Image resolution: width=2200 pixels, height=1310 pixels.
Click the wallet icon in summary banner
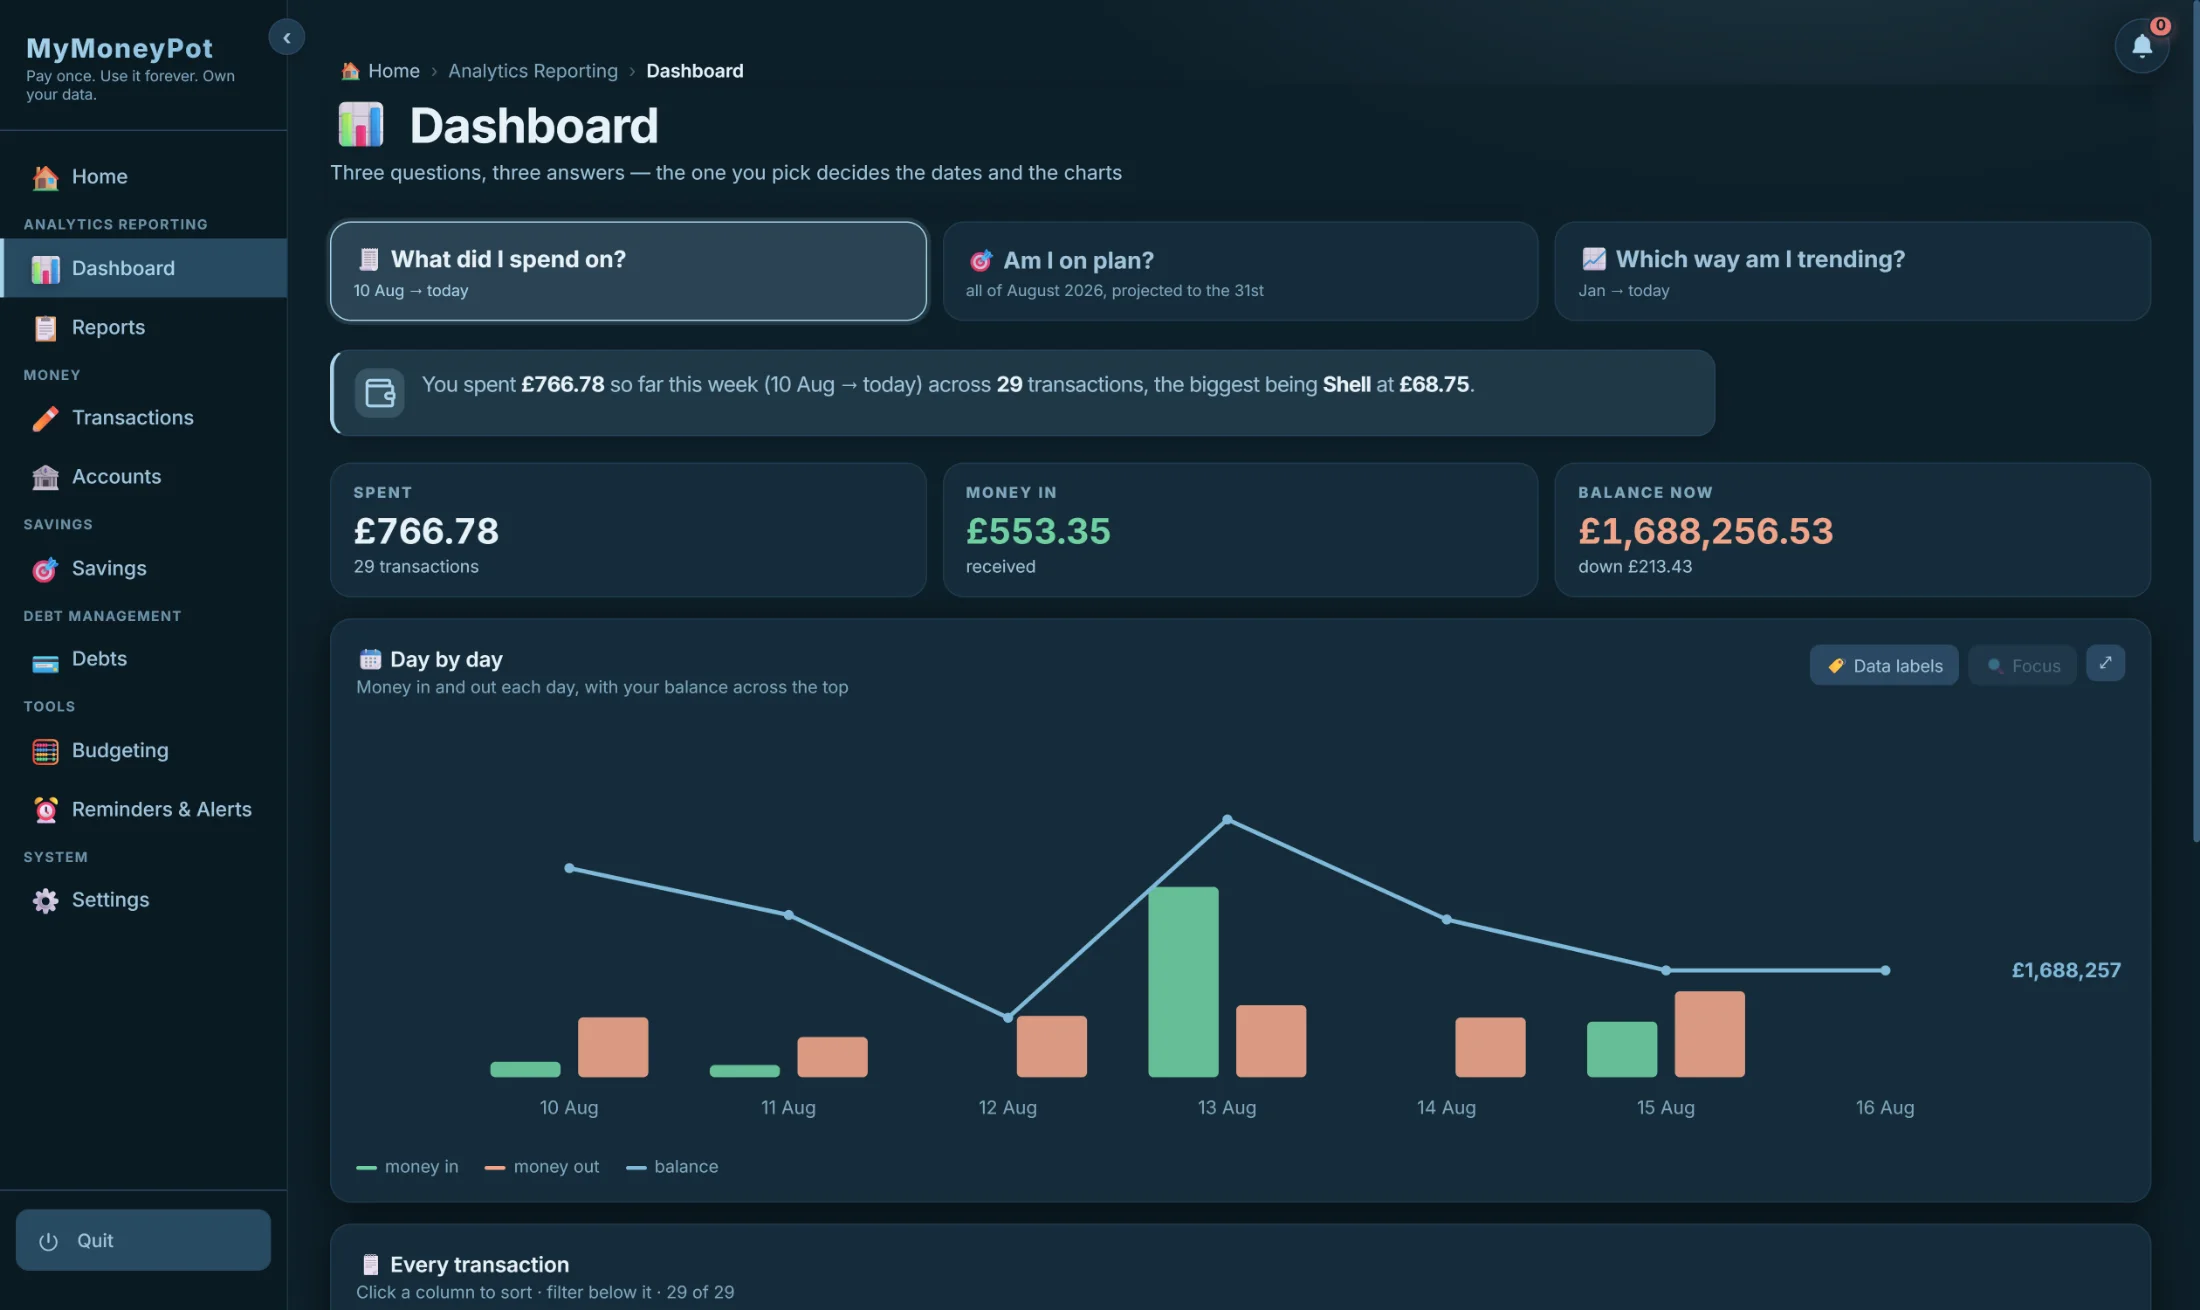coord(380,392)
